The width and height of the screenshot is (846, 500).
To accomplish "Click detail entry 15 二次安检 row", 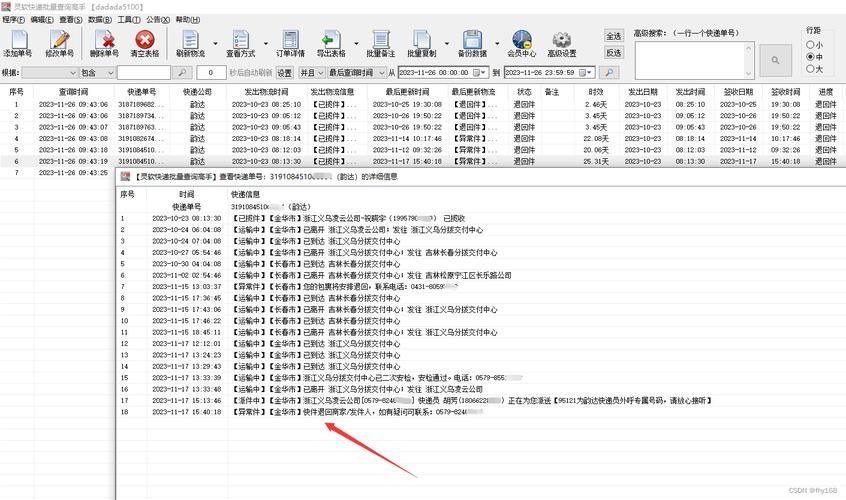I will click(x=377, y=378).
